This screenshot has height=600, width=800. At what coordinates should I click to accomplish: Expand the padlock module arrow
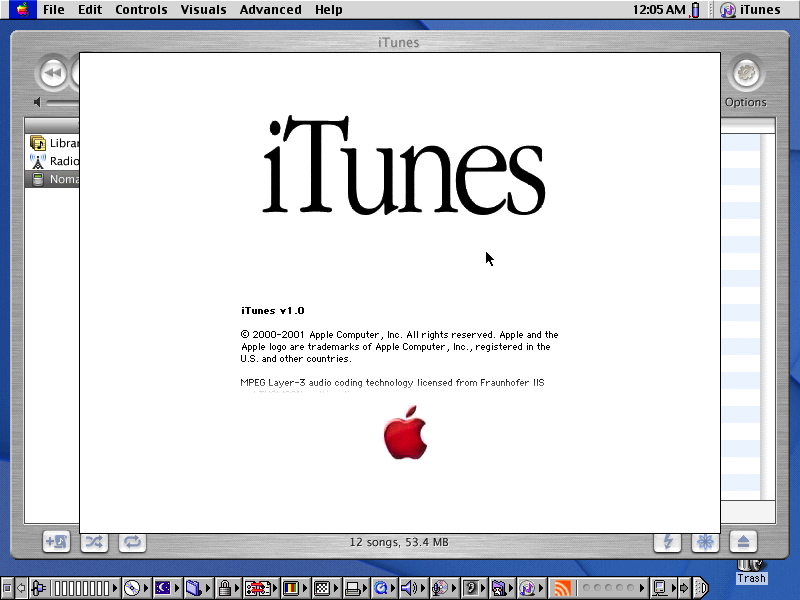point(237,588)
